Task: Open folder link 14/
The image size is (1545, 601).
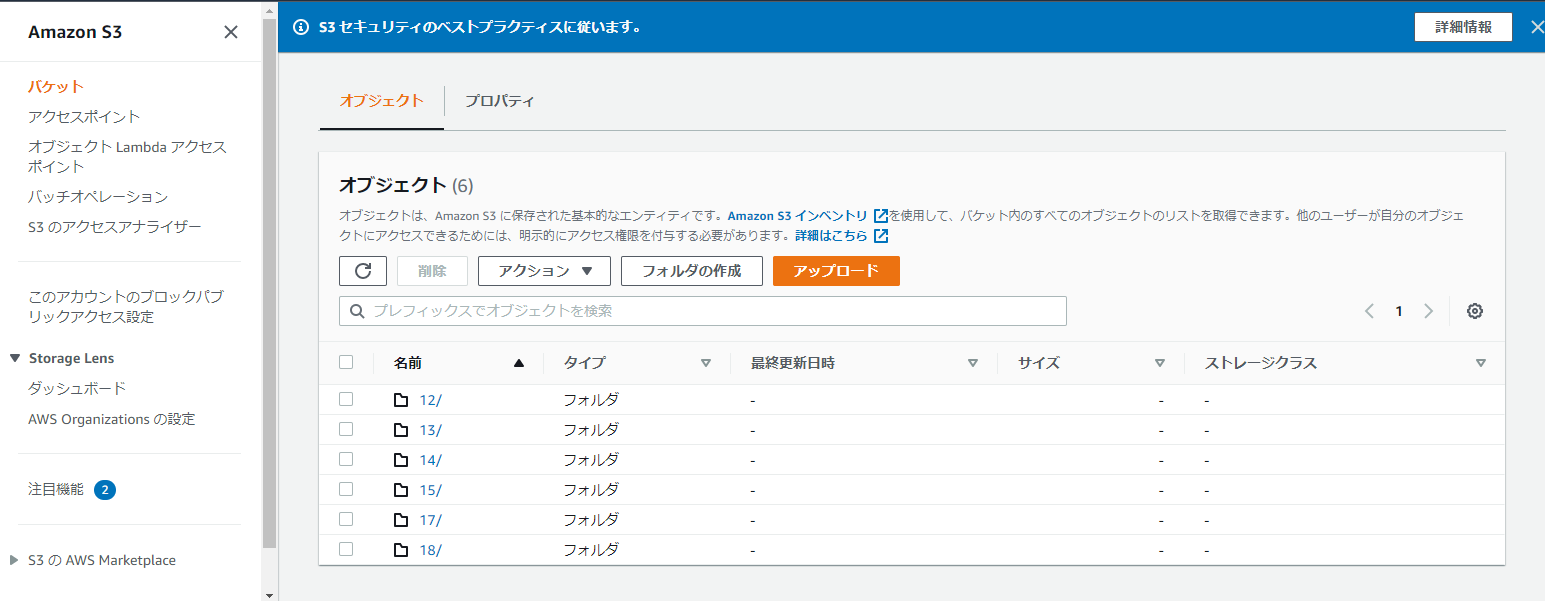Action: [x=430, y=460]
